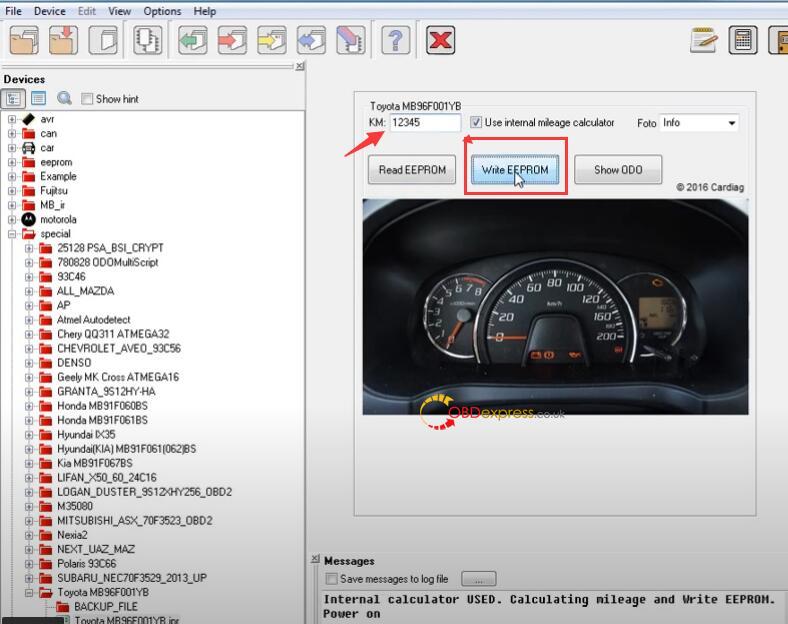Image resolution: width=788 pixels, height=624 pixels.
Task: Expand the car tree node
Action: pos(12,148)
